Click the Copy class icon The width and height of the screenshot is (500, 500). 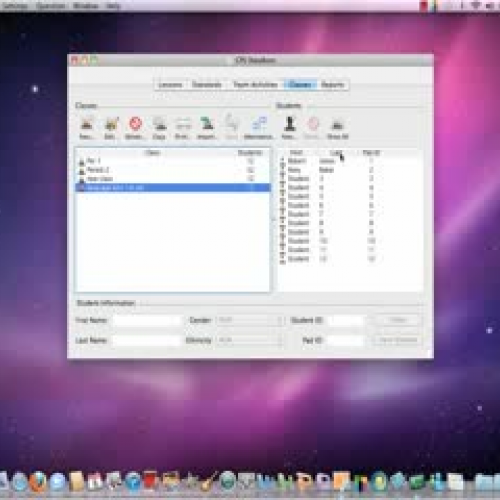coord(159,128)
